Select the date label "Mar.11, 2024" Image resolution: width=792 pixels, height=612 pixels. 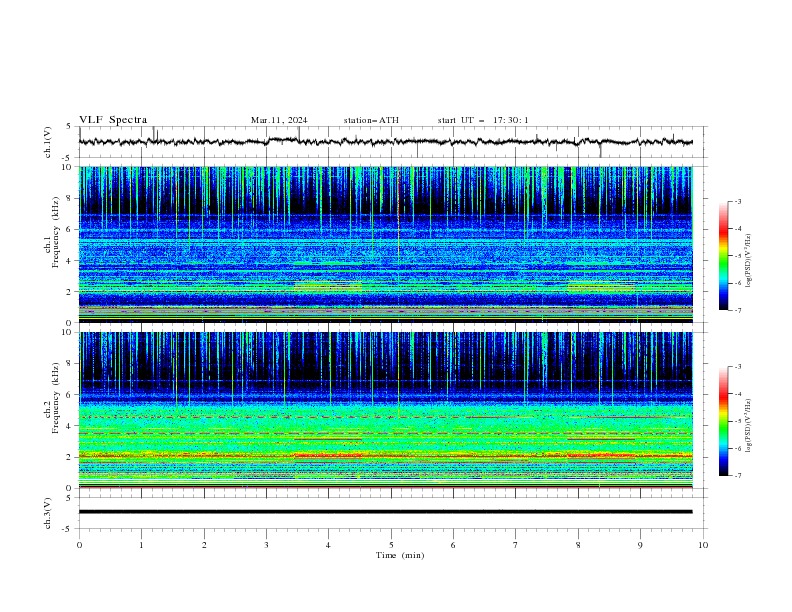pos(279,120)
